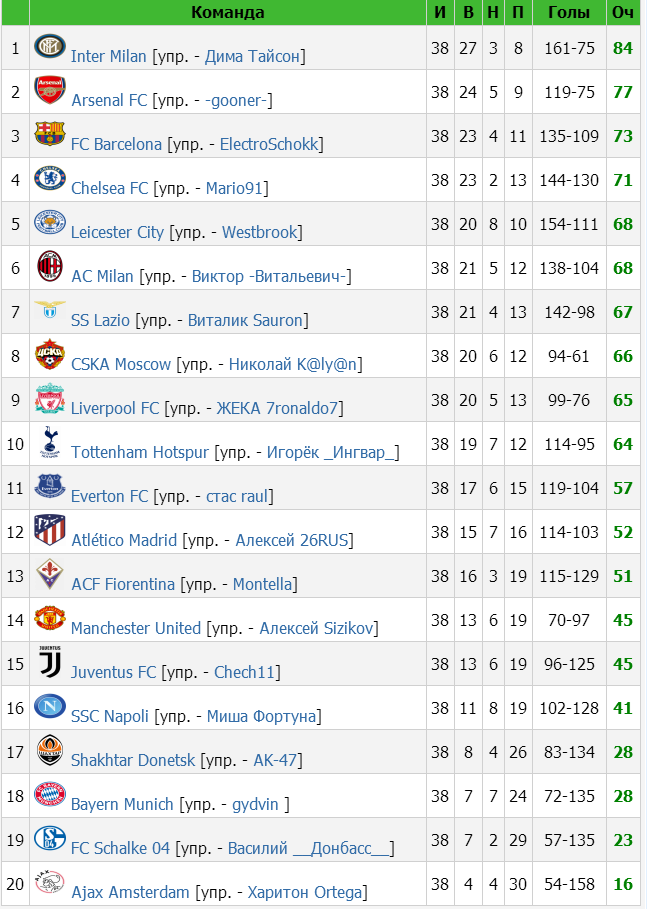Open manager profile Миша Фортуна

point(261,717)
